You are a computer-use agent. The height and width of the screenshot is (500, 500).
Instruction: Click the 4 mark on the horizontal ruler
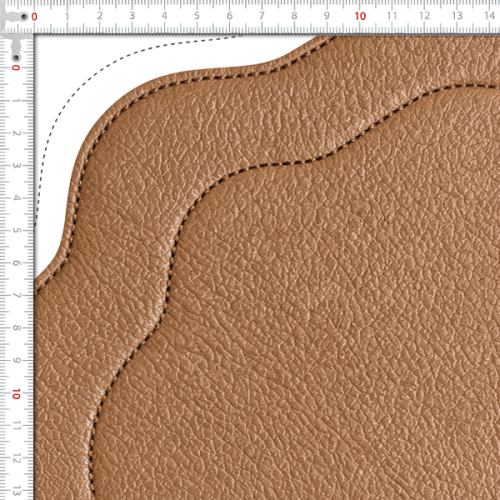click(x=164, y=16)
